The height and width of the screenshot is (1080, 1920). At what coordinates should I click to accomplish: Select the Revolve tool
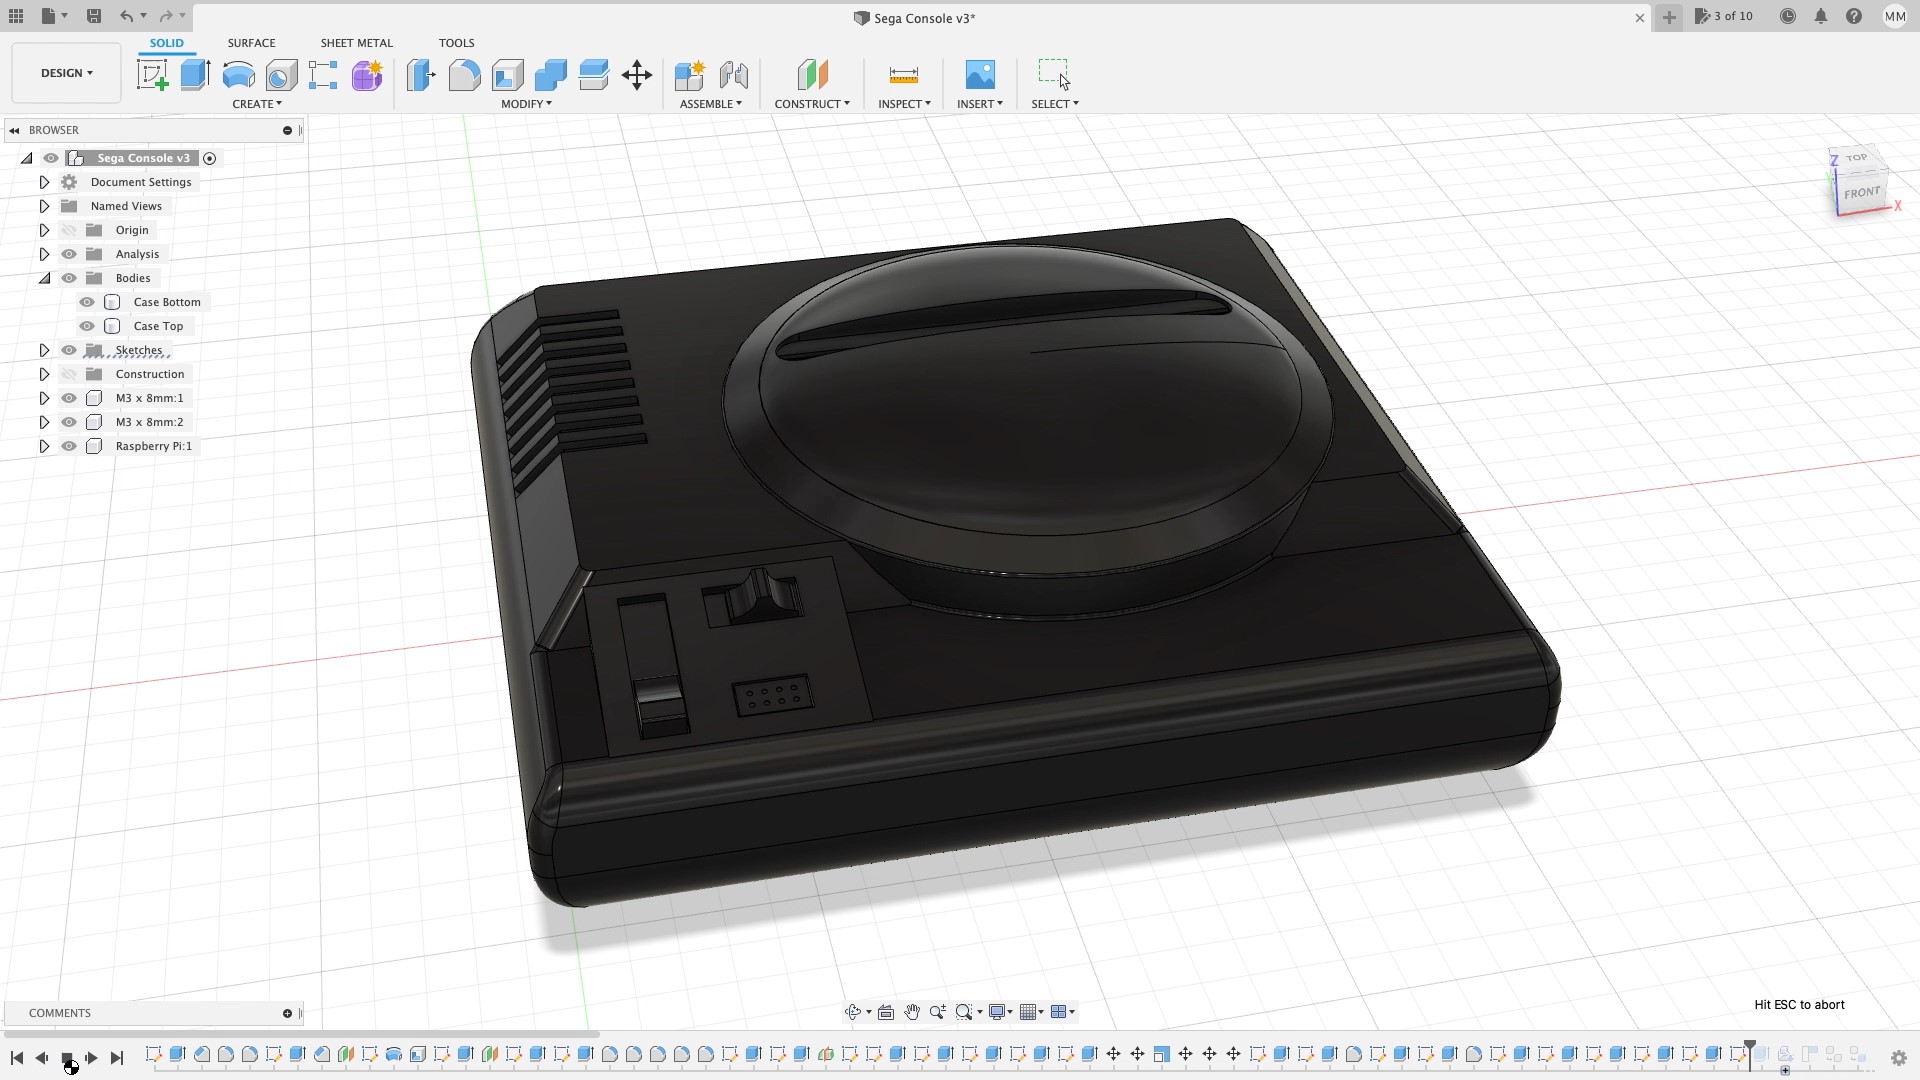237,75
